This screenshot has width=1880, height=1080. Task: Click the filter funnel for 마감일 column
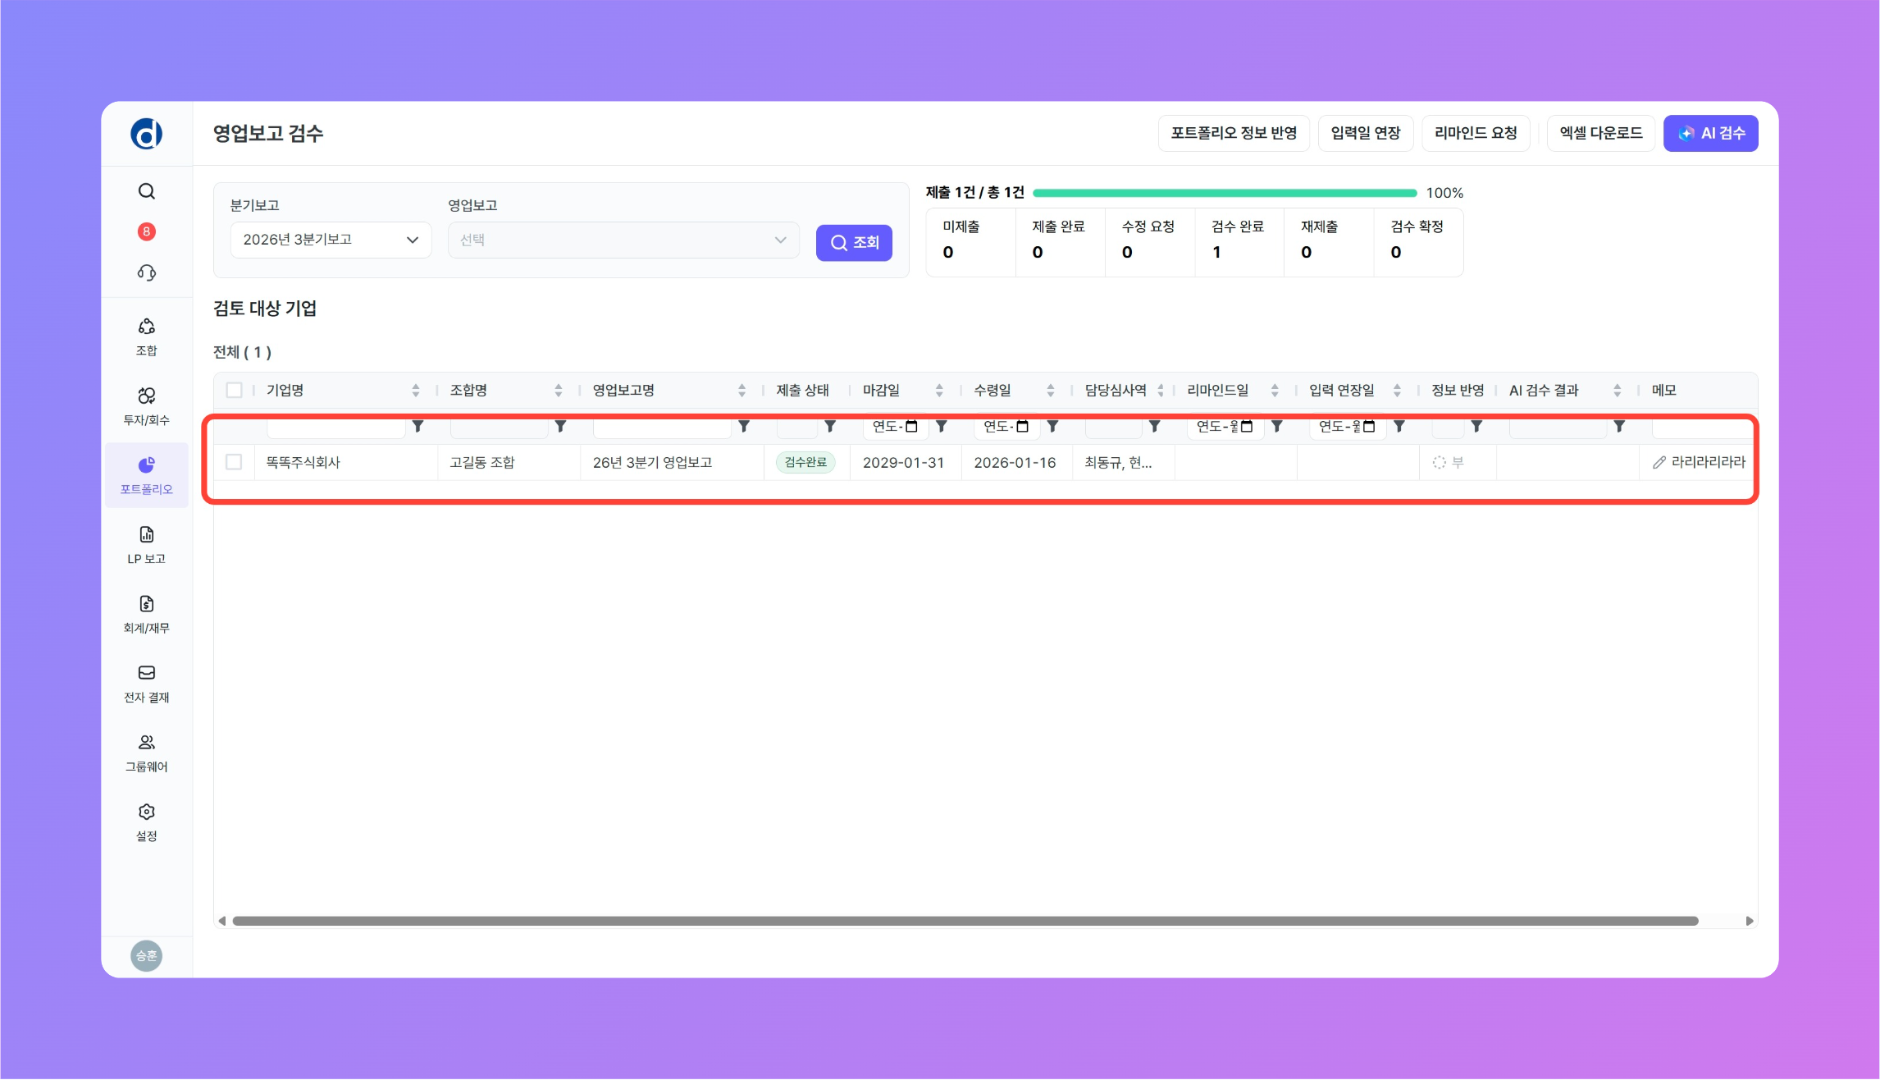point(941,427)
